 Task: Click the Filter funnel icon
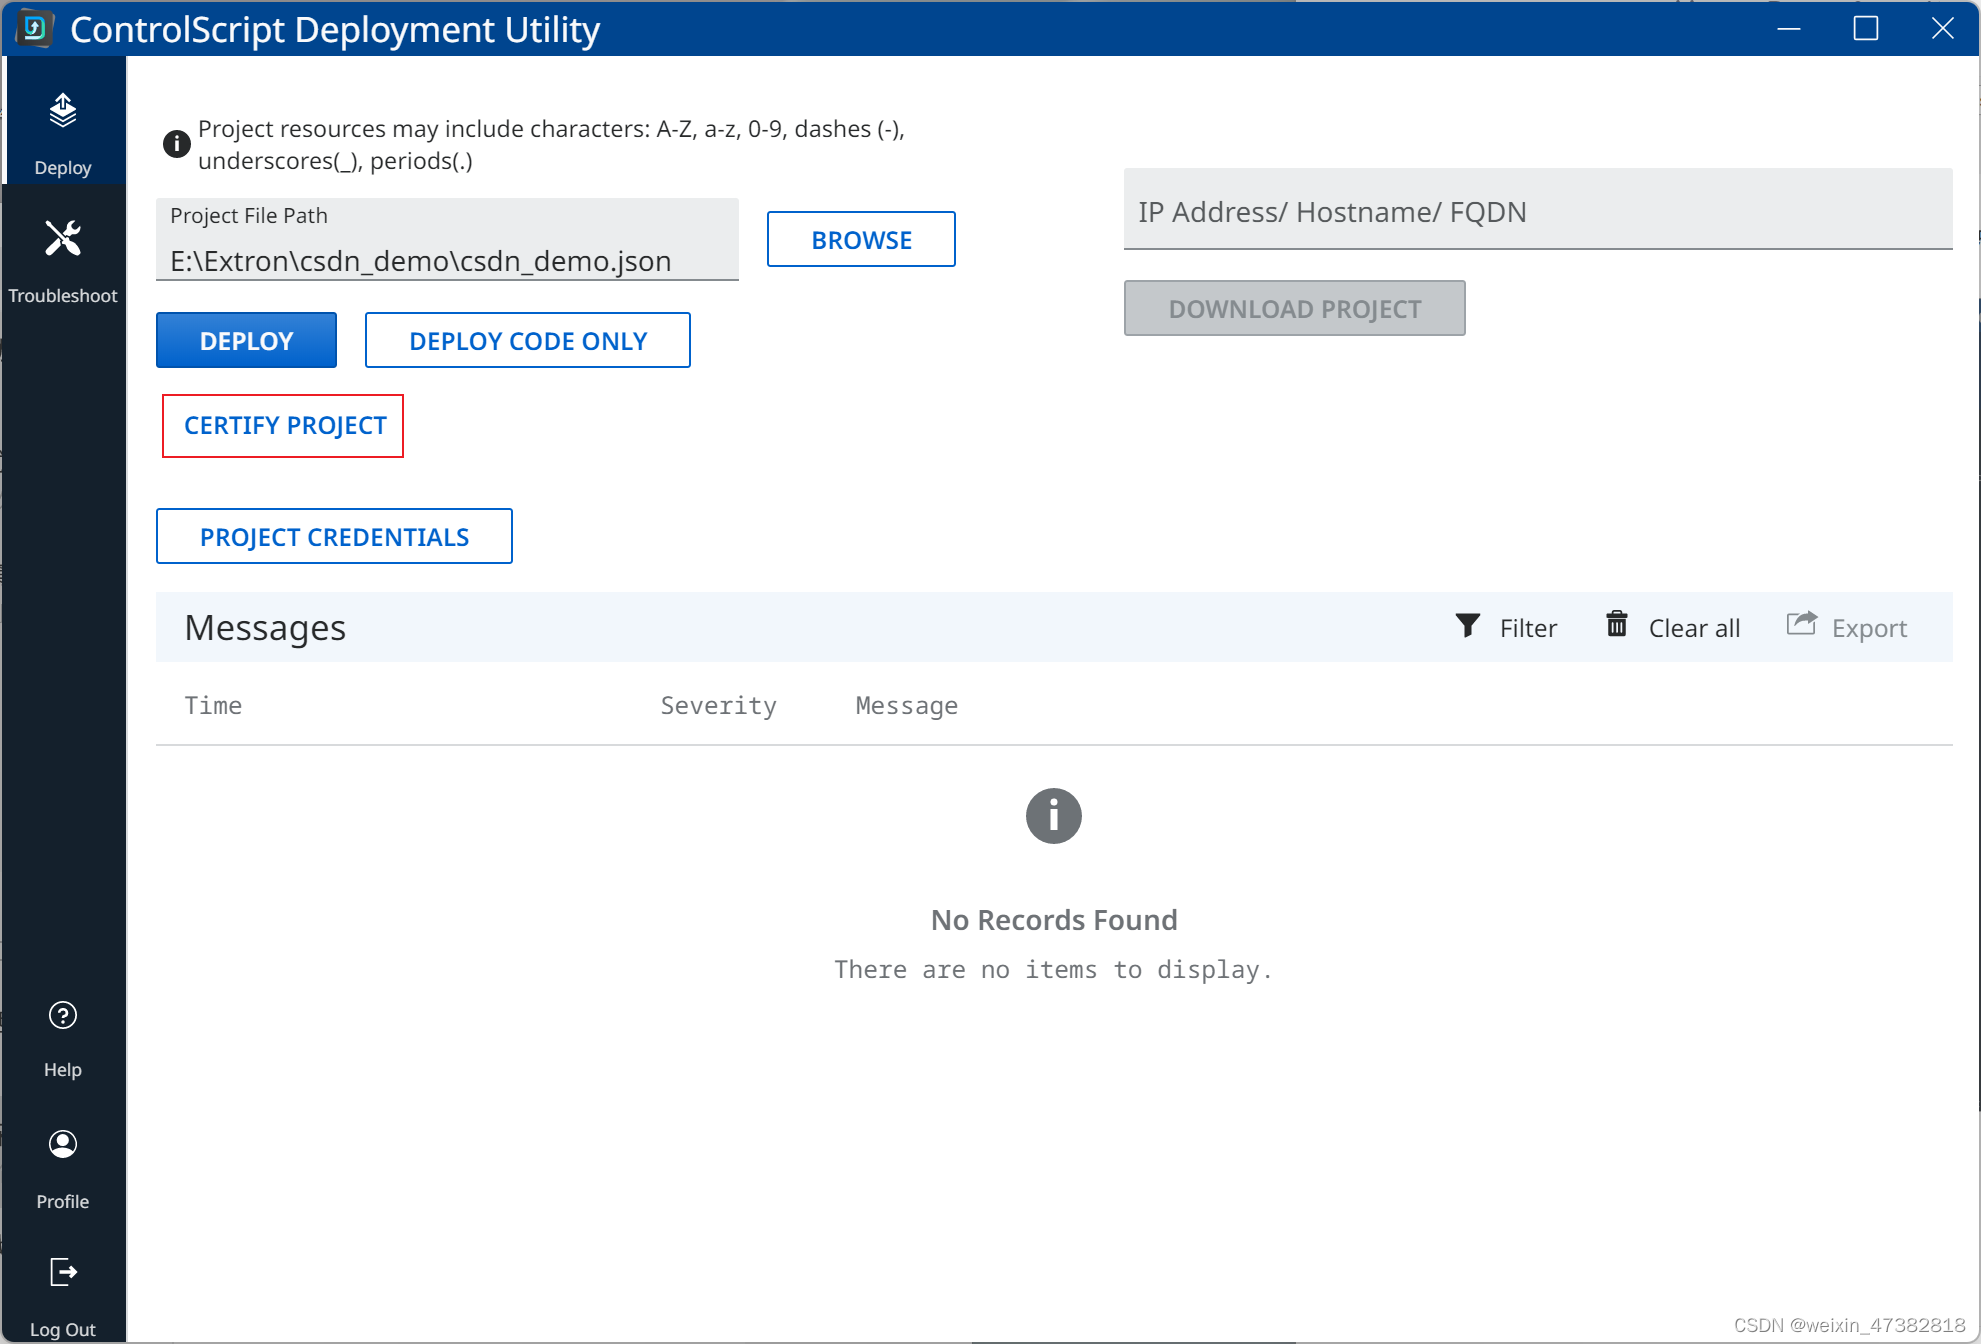tap(1467, 626)
